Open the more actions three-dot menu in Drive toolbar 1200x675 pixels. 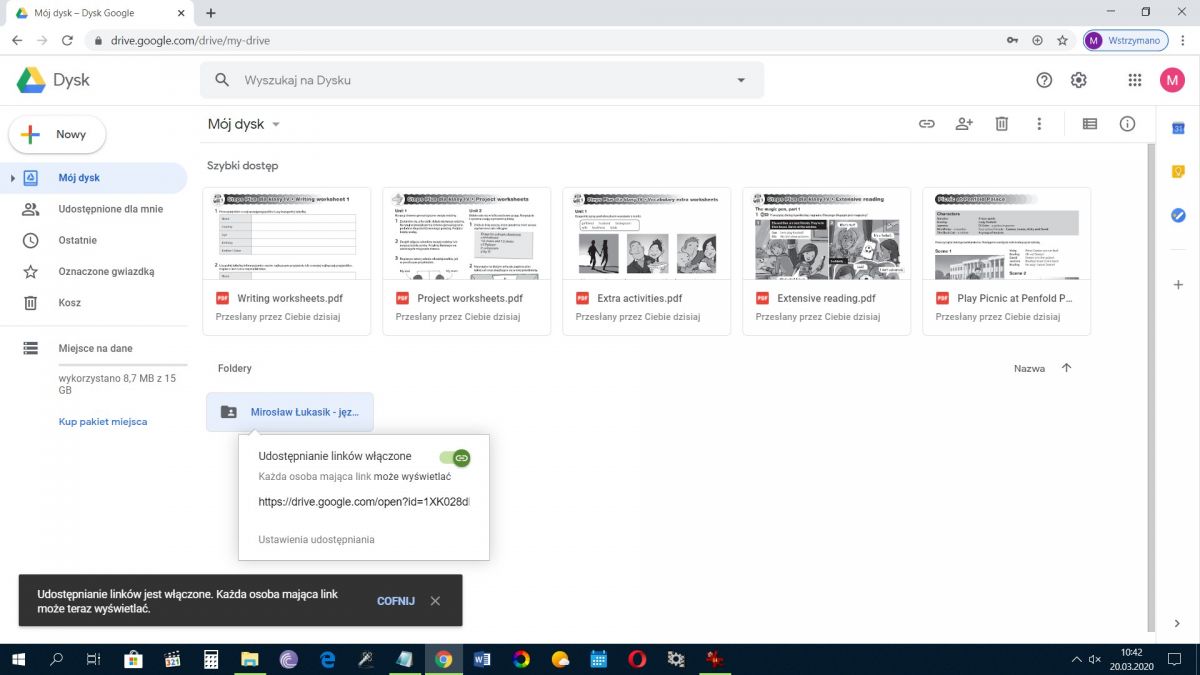tap(1039, 124)
